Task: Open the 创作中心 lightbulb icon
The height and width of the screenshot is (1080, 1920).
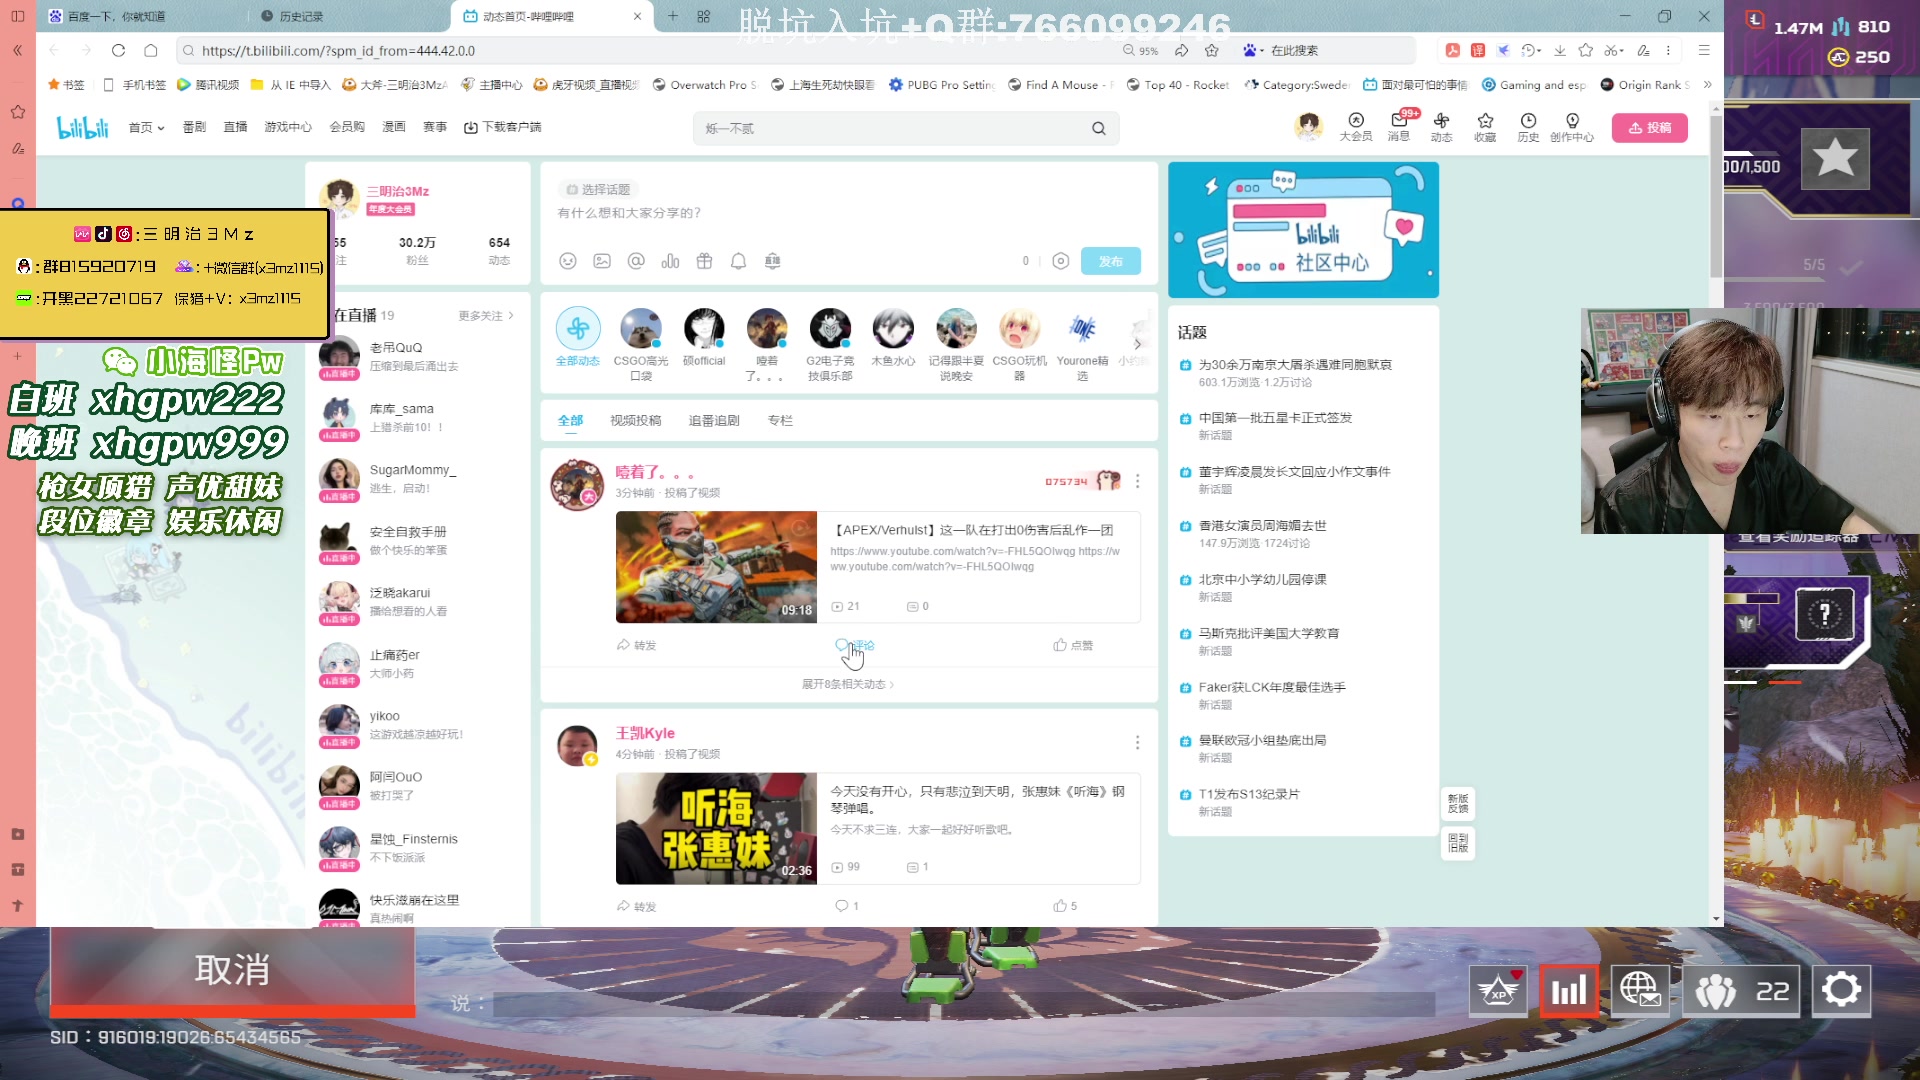Action: tap(1572, 127)
